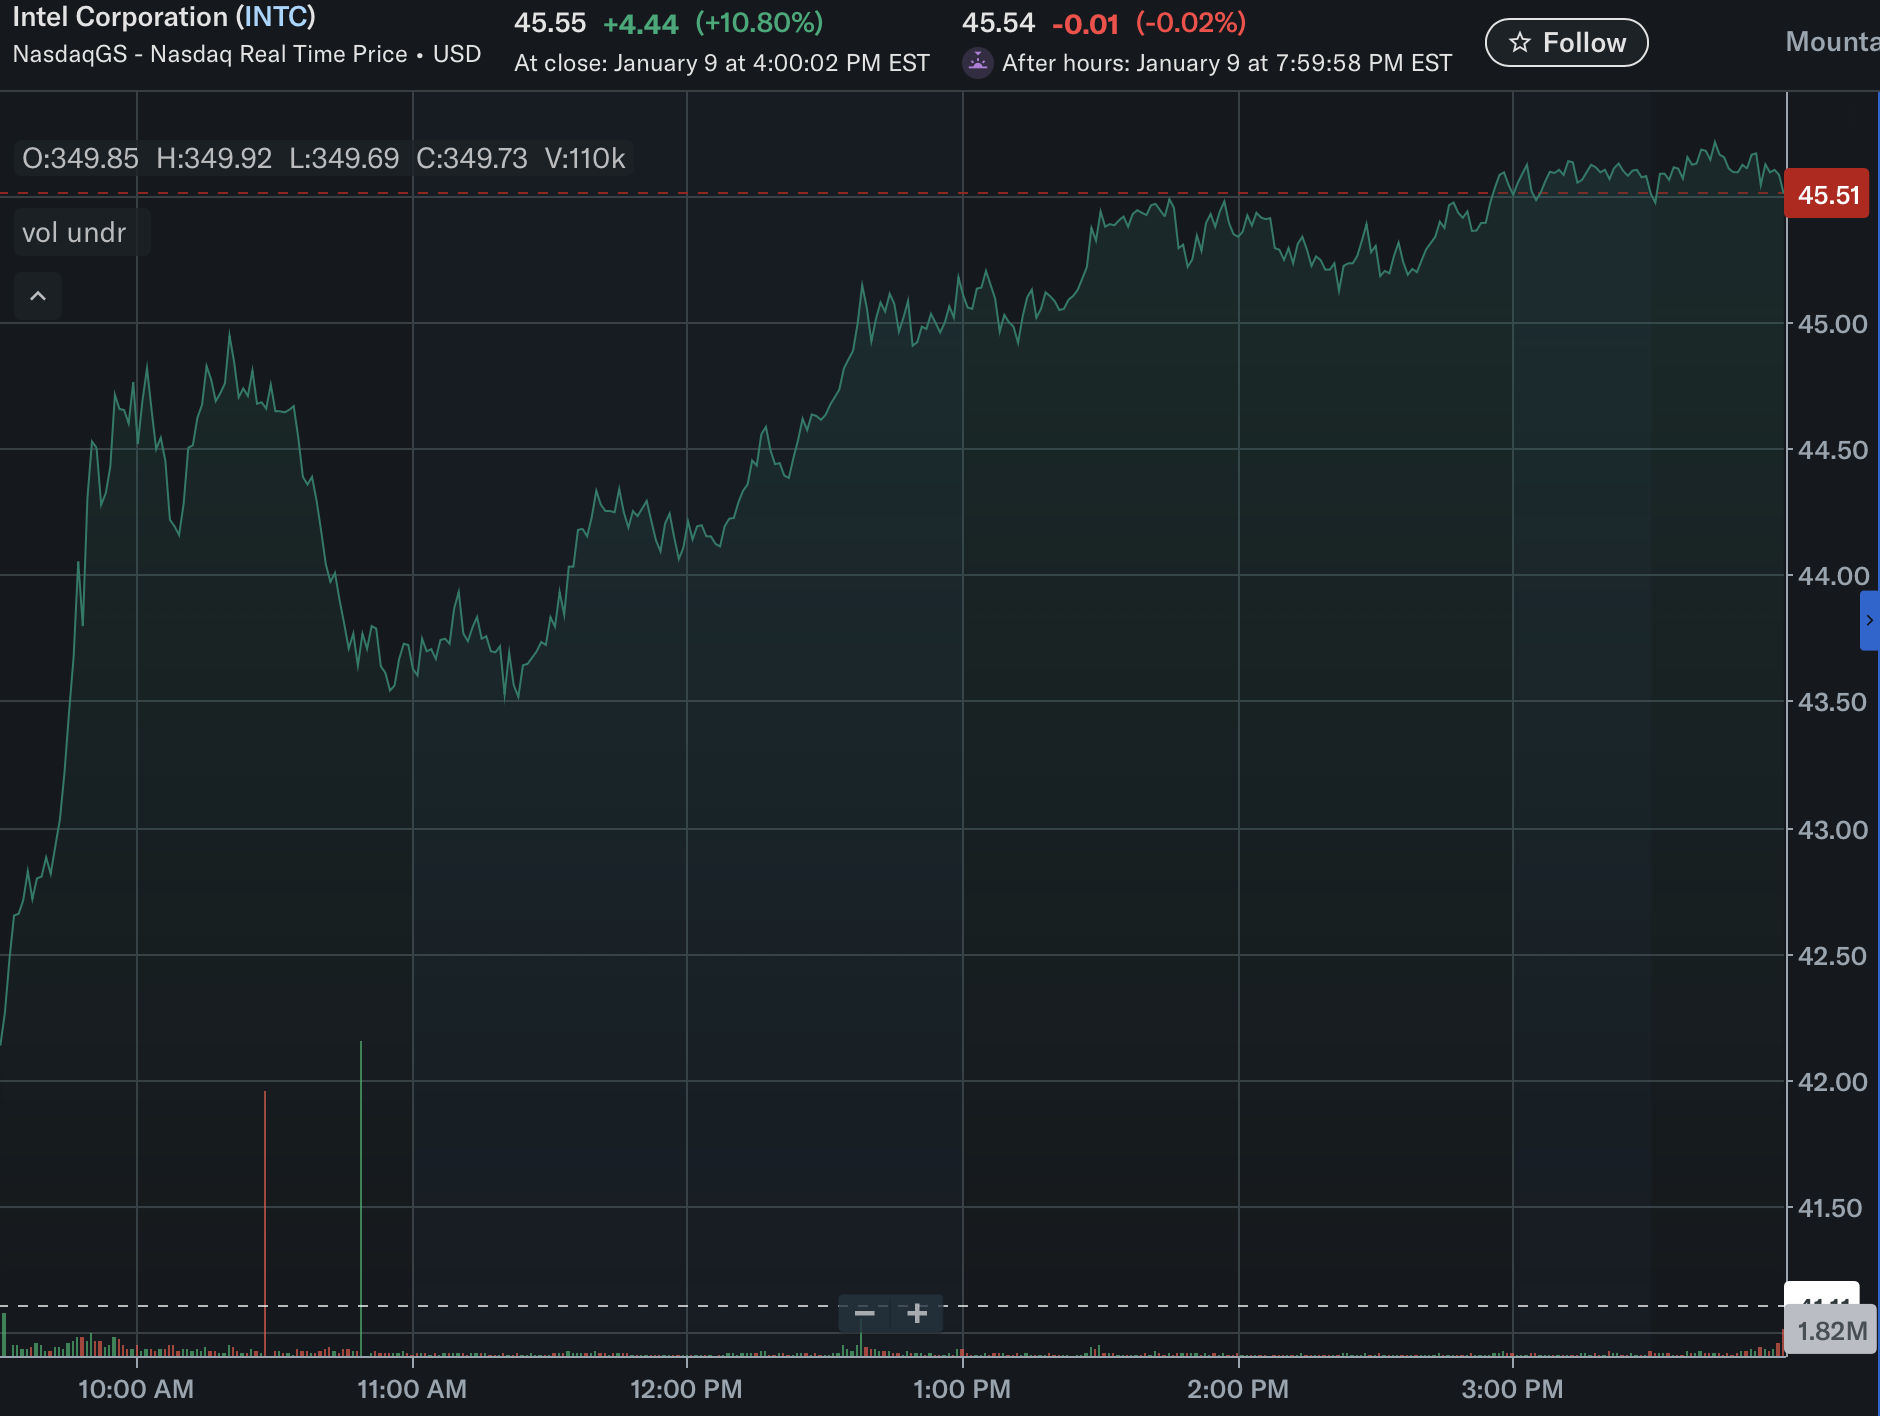
Task: Zoom out the chart with minus icon
Action: [x=865, y=1313]
